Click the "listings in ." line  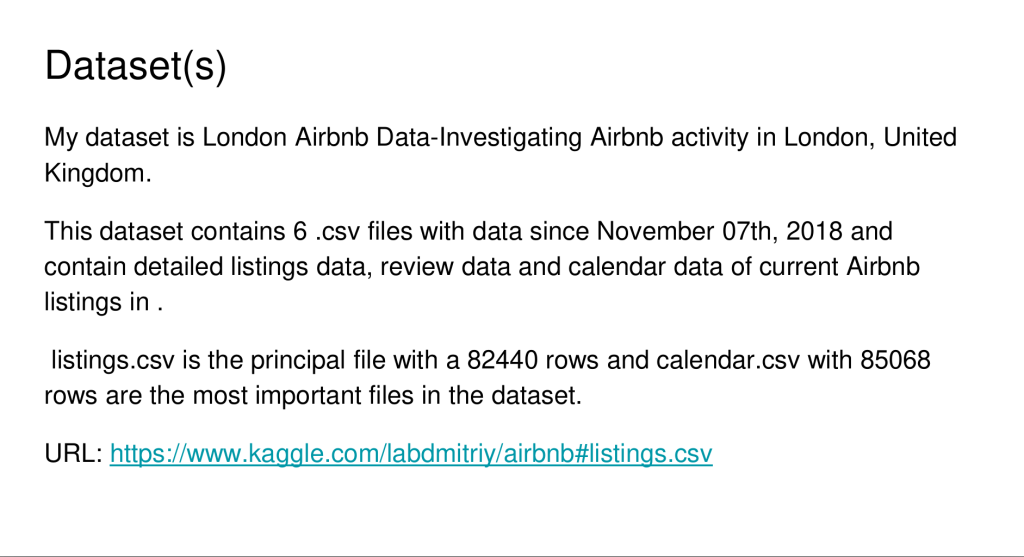[103, 302]
